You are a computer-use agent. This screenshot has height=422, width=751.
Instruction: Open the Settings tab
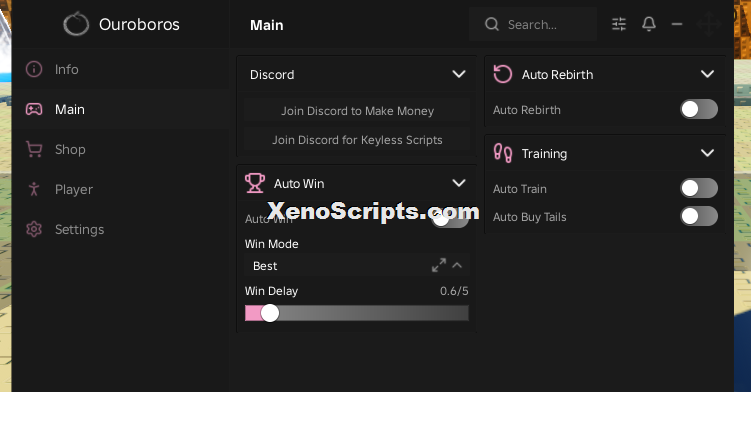point(121,229)
